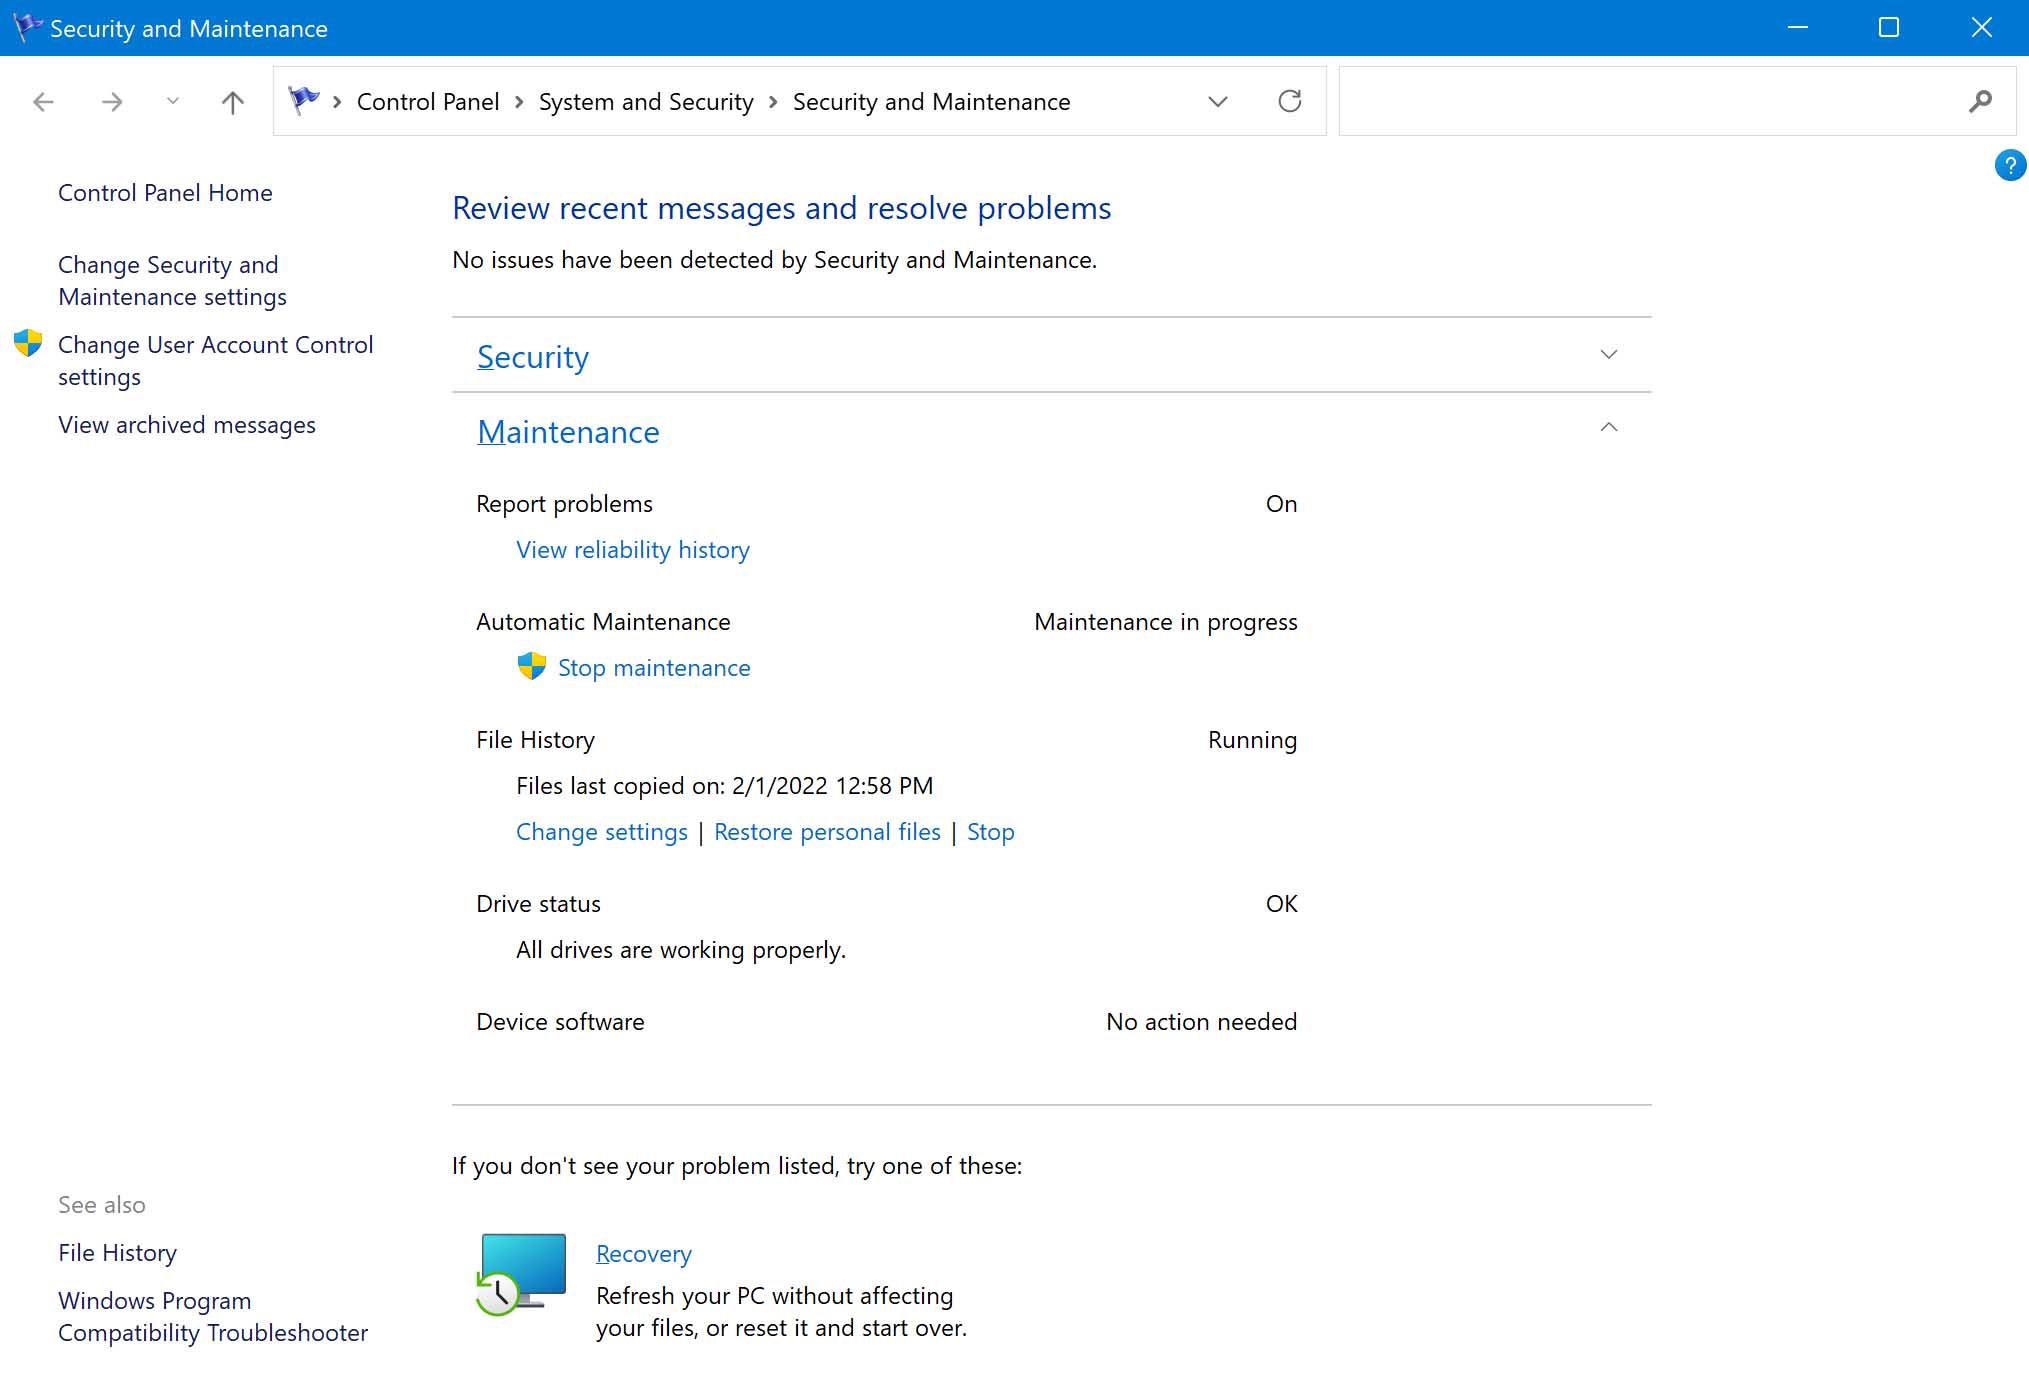Click Restore personal files
Screen dimensions: 2029x1387
pyautogui.click(x=827, y=831)
